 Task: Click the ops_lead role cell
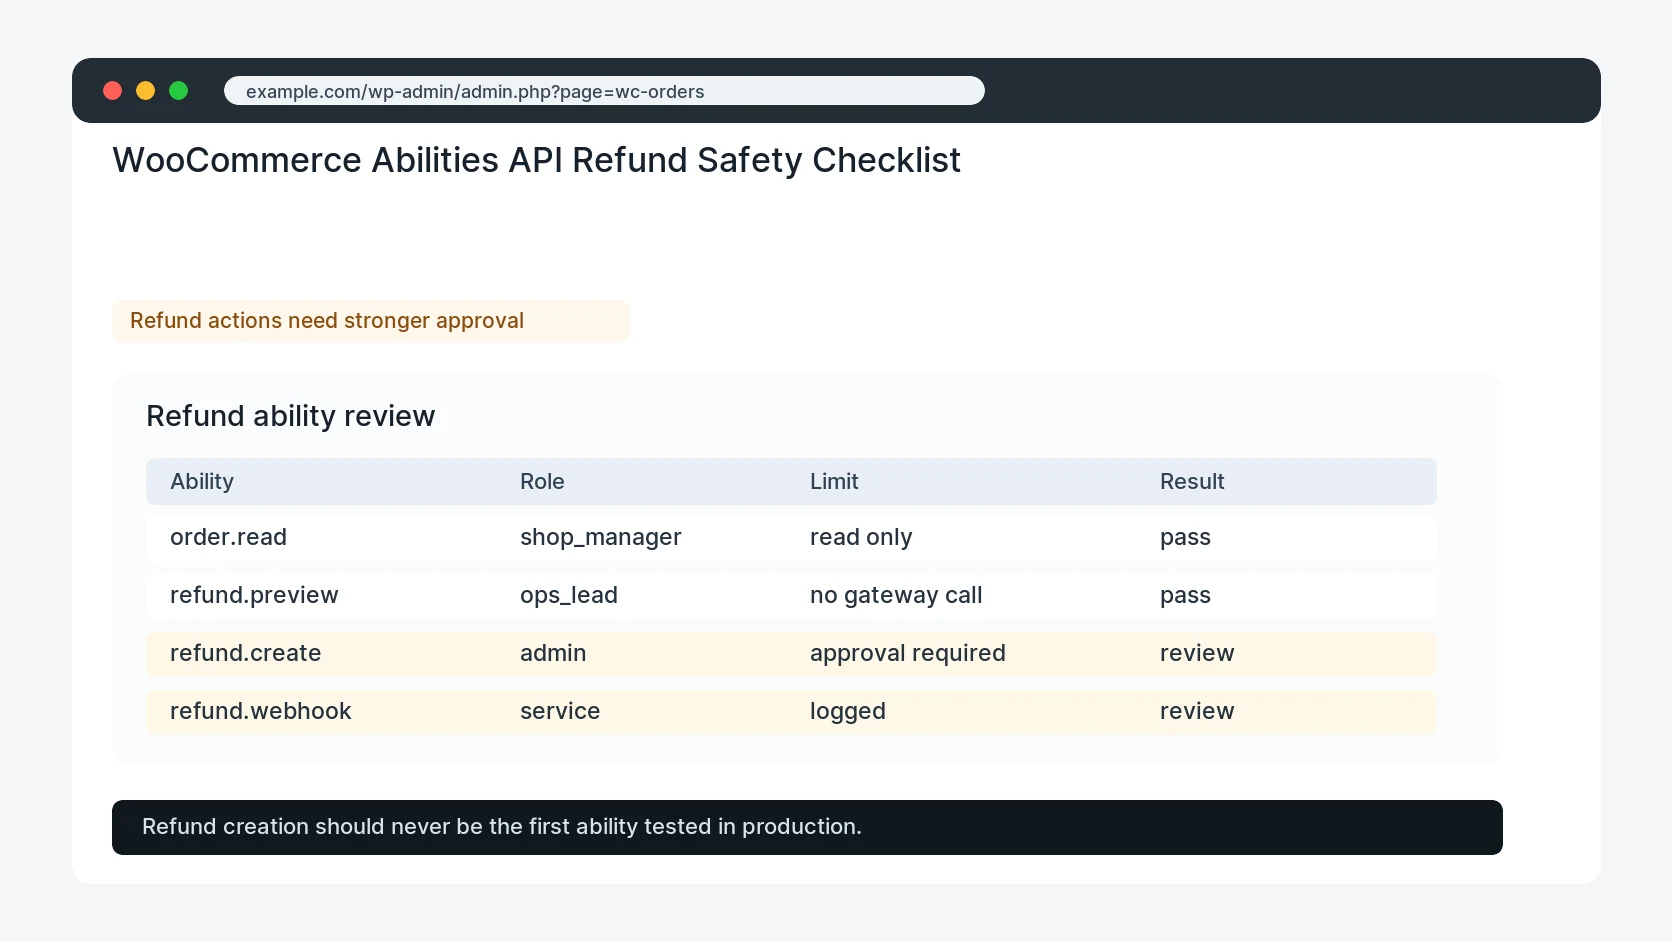(x=569, y=595)
